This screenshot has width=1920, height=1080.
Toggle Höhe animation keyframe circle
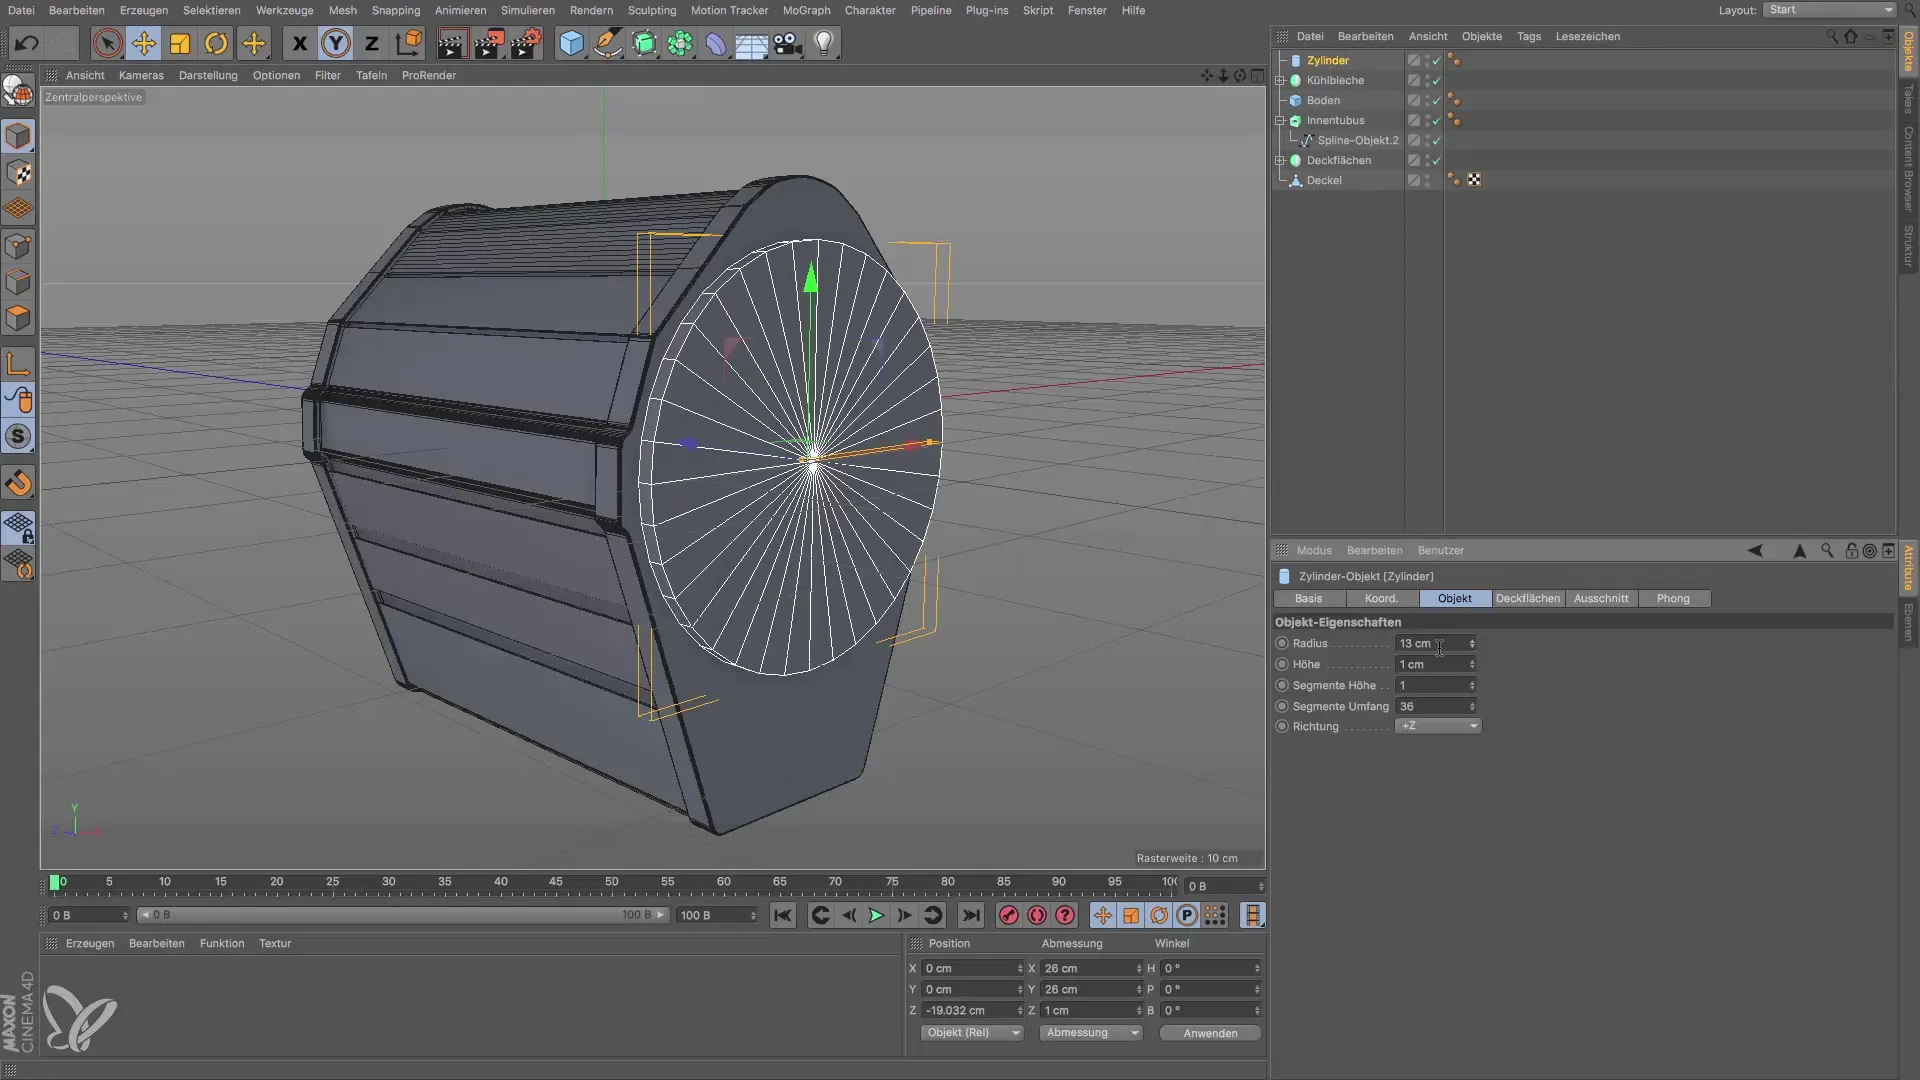tap(1282, 664)
